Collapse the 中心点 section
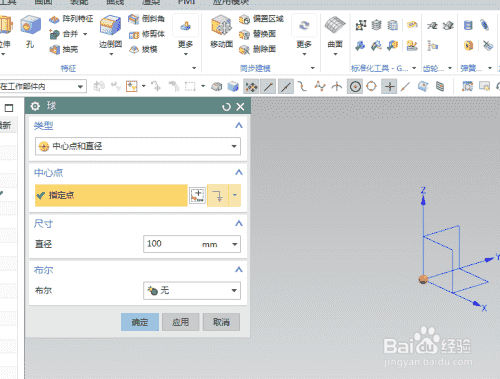Viewport: 500px width, 379px height. pyautogui.click(x=239, y=172)
